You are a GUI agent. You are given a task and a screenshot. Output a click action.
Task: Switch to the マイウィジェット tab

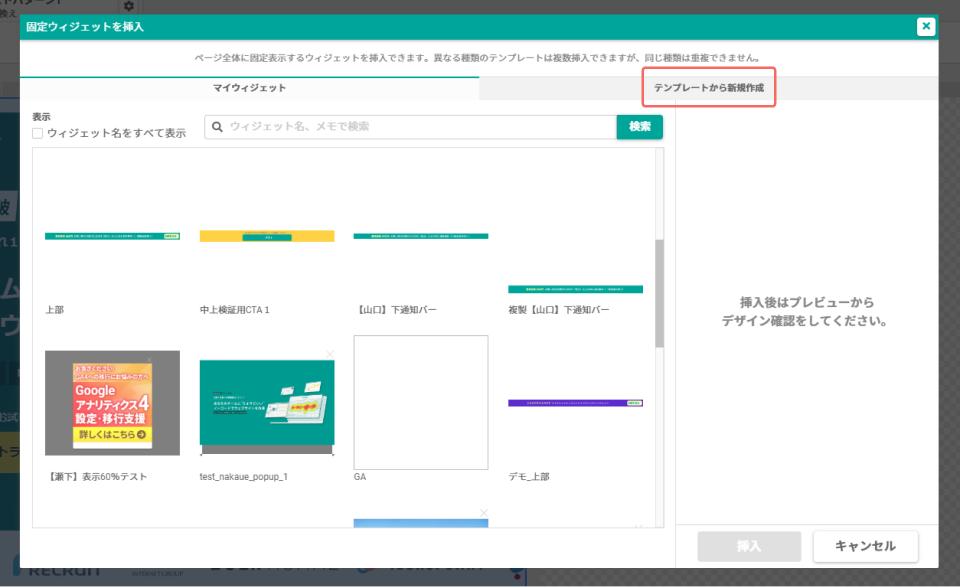(x=249, y=88)
